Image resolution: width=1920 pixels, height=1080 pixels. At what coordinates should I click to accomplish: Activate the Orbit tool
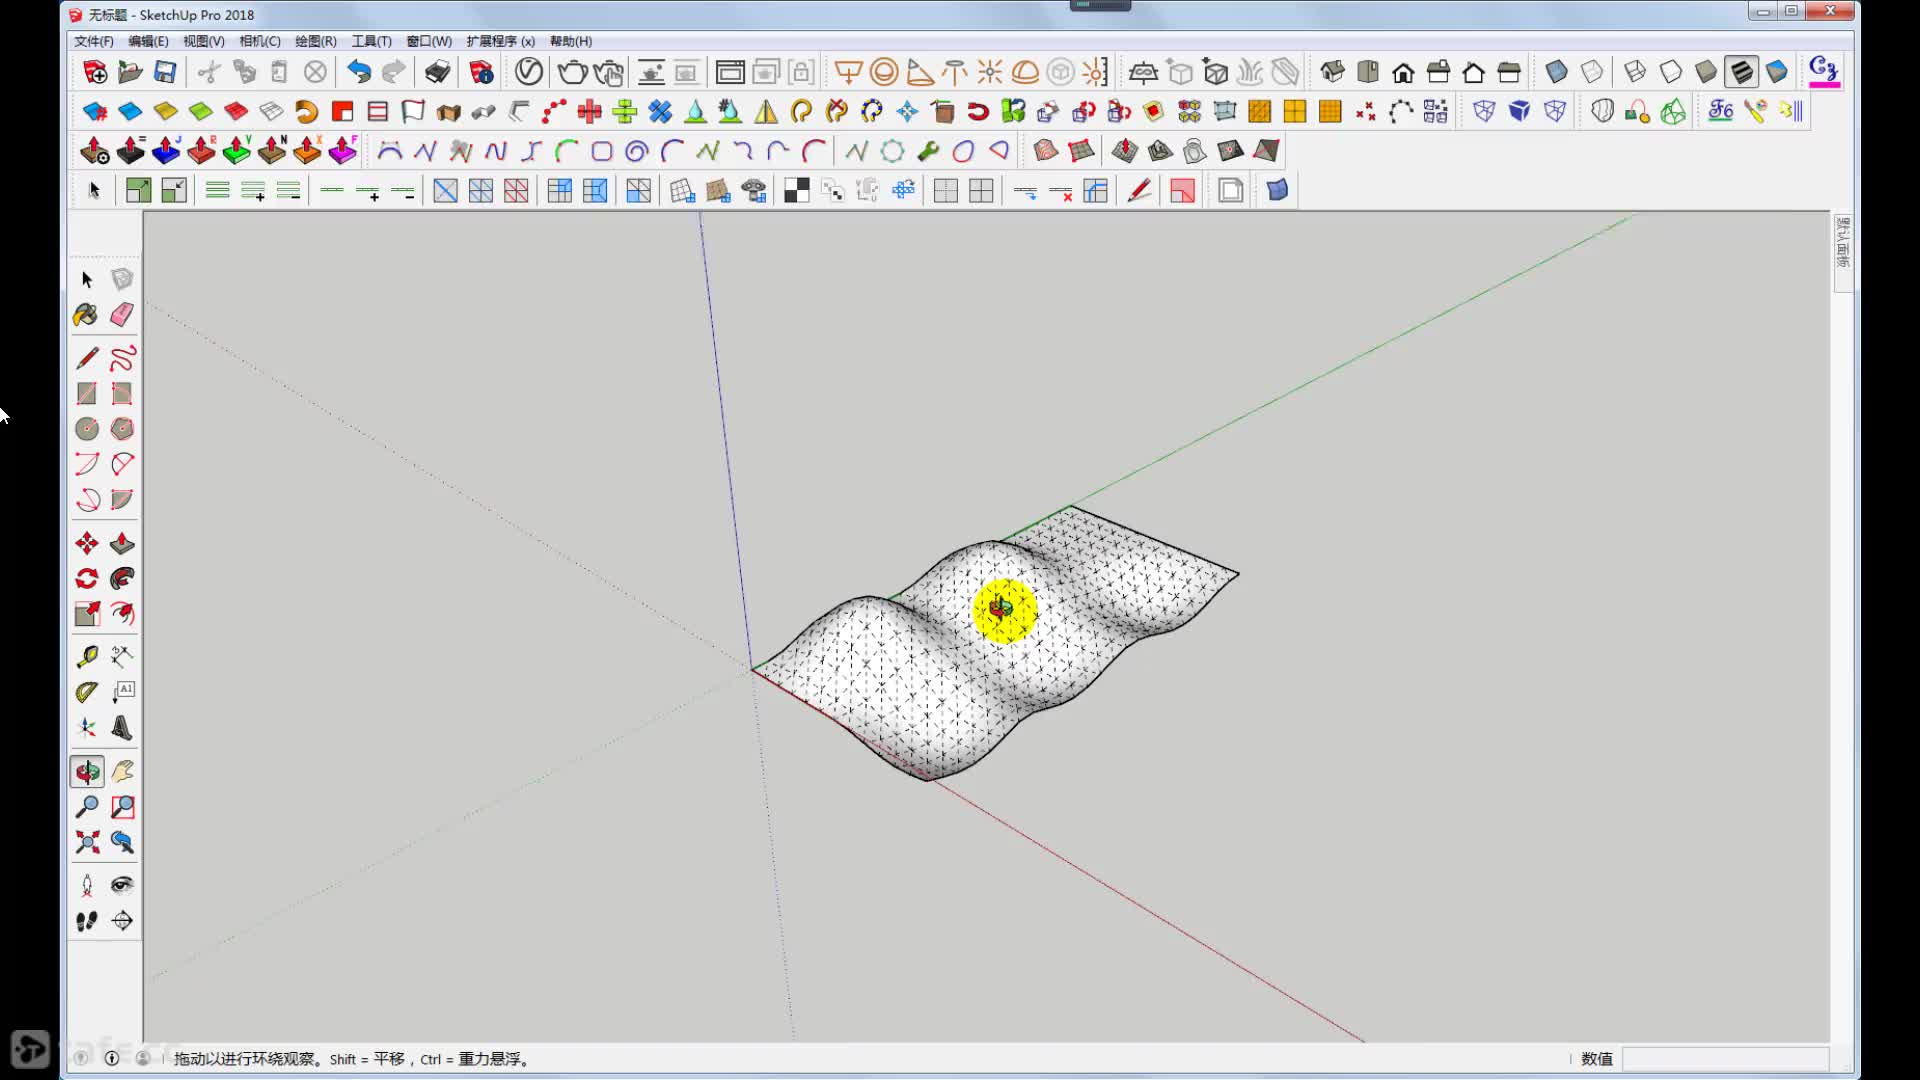point(87,771)
